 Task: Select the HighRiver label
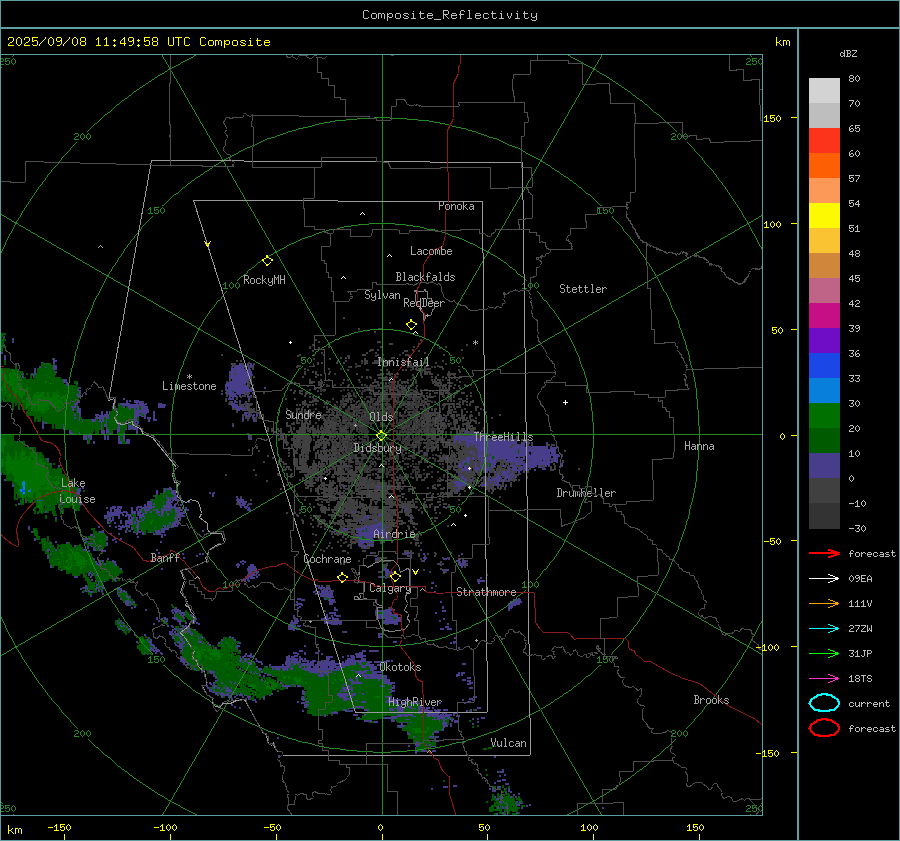(x=415, y=702)
